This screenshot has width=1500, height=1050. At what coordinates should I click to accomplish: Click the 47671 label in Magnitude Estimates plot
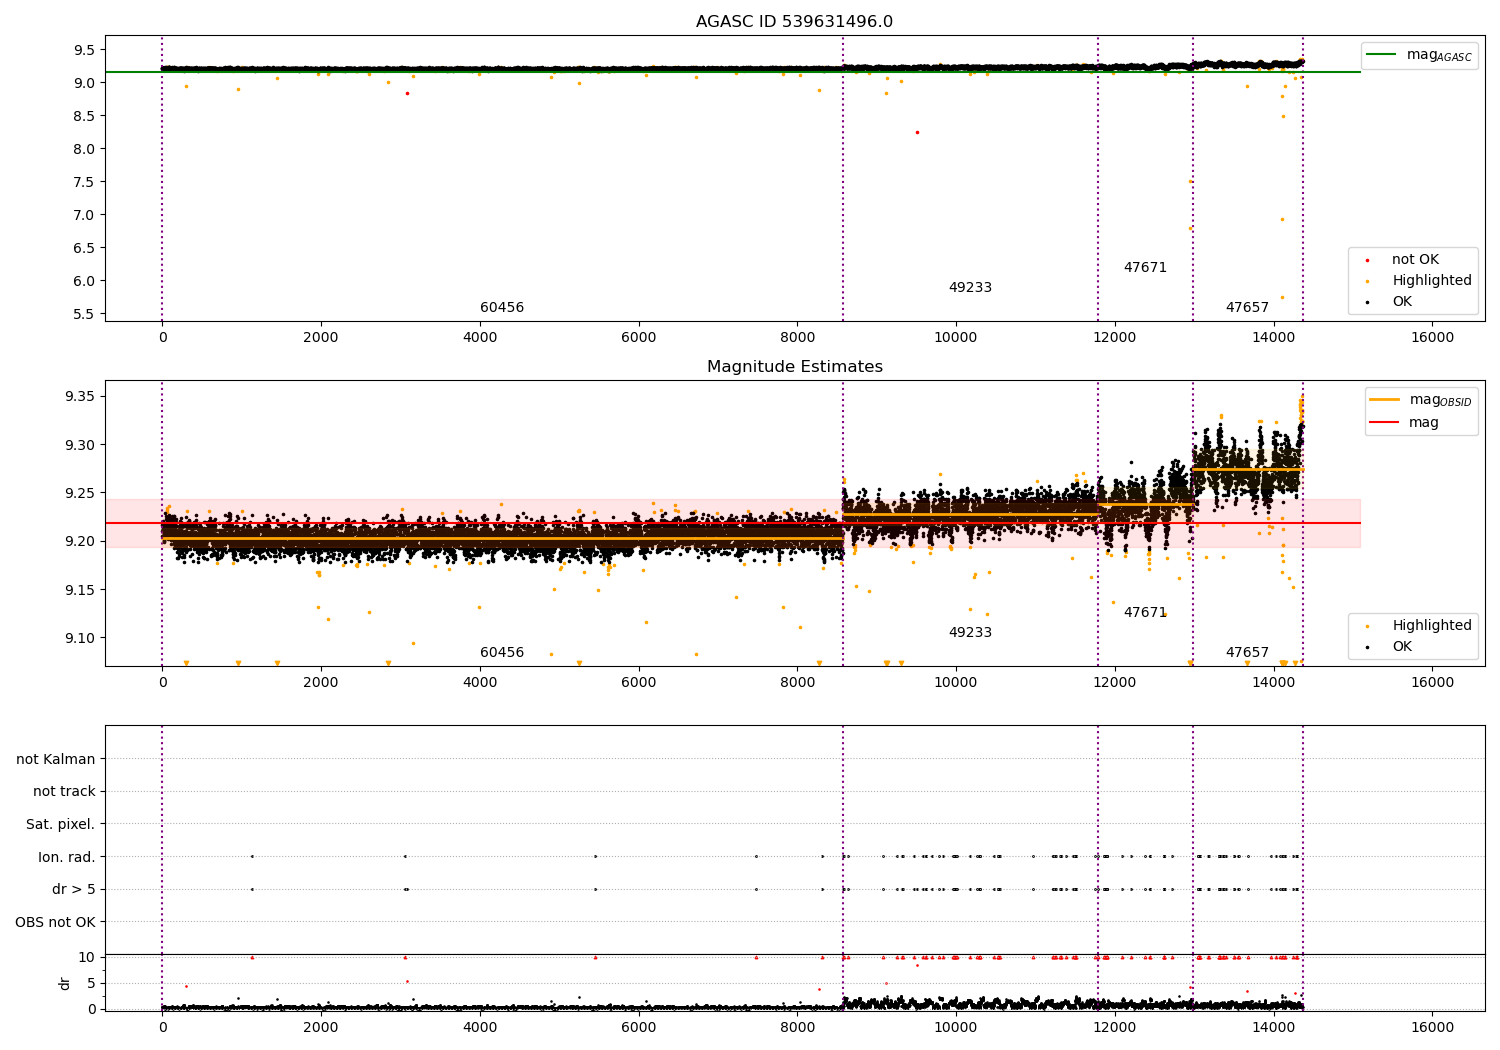(x=1145, y=613)
